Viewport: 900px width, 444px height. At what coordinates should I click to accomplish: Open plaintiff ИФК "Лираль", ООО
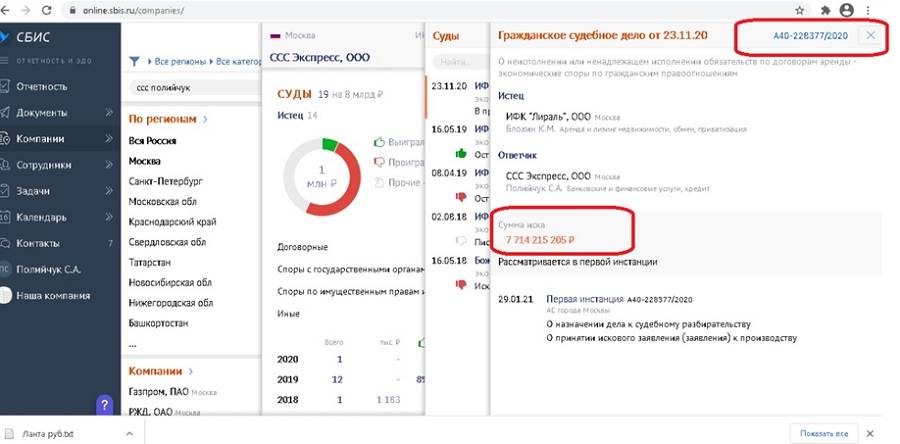tap(548, 116)
